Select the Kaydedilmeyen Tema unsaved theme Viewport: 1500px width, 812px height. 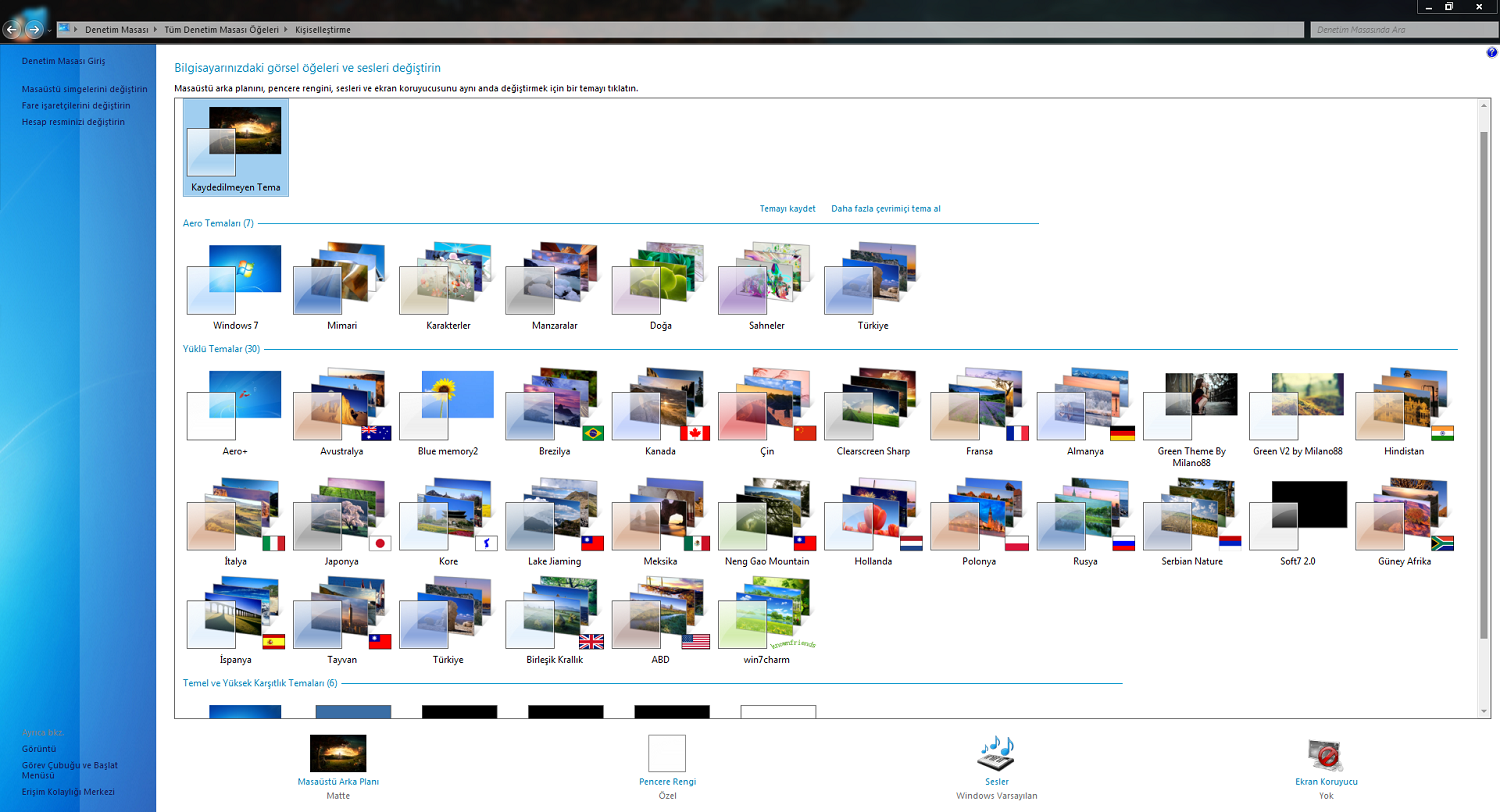coord(235,148)
